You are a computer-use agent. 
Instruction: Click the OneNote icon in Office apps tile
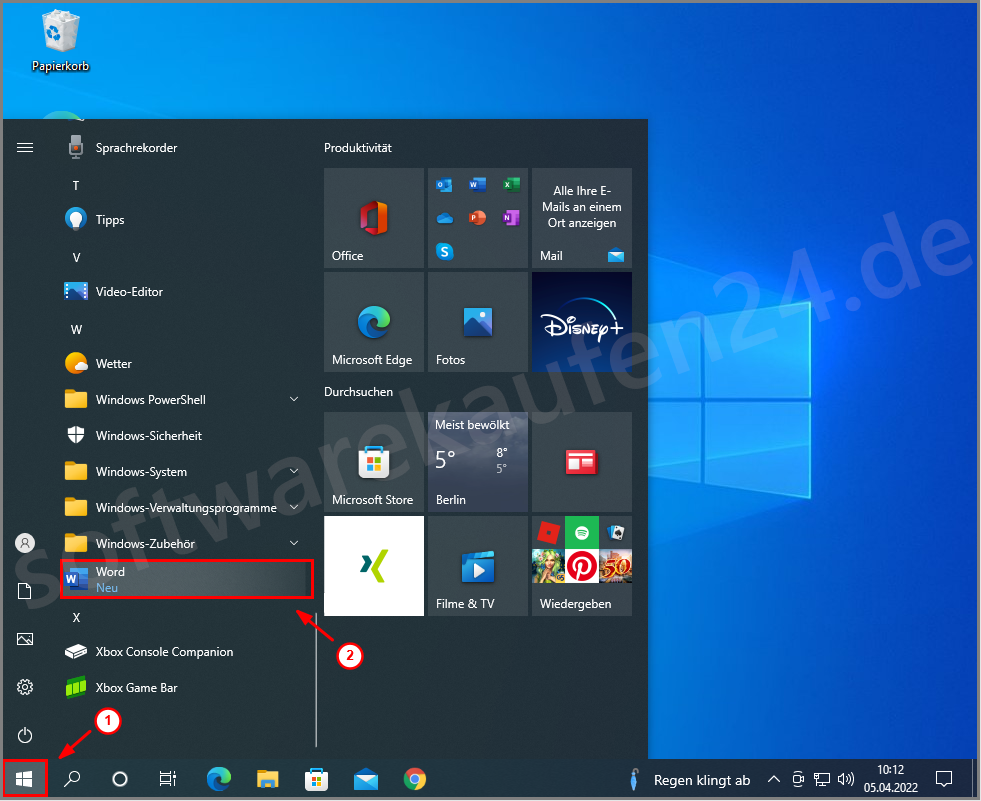(511, 218)
